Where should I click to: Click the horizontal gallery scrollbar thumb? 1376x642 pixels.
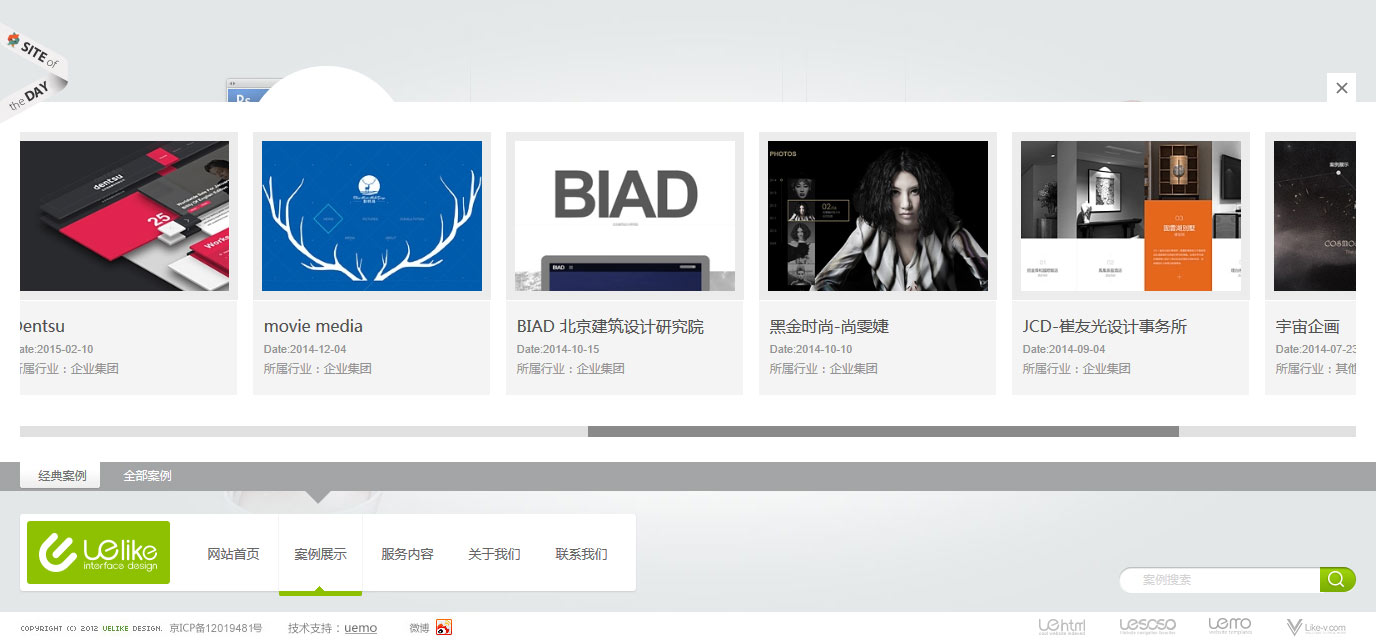883,432
